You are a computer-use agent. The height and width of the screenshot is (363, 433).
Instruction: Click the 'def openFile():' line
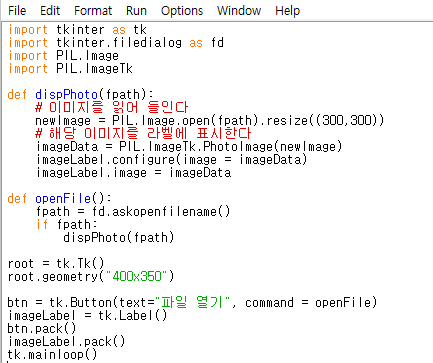coord(59,199)
